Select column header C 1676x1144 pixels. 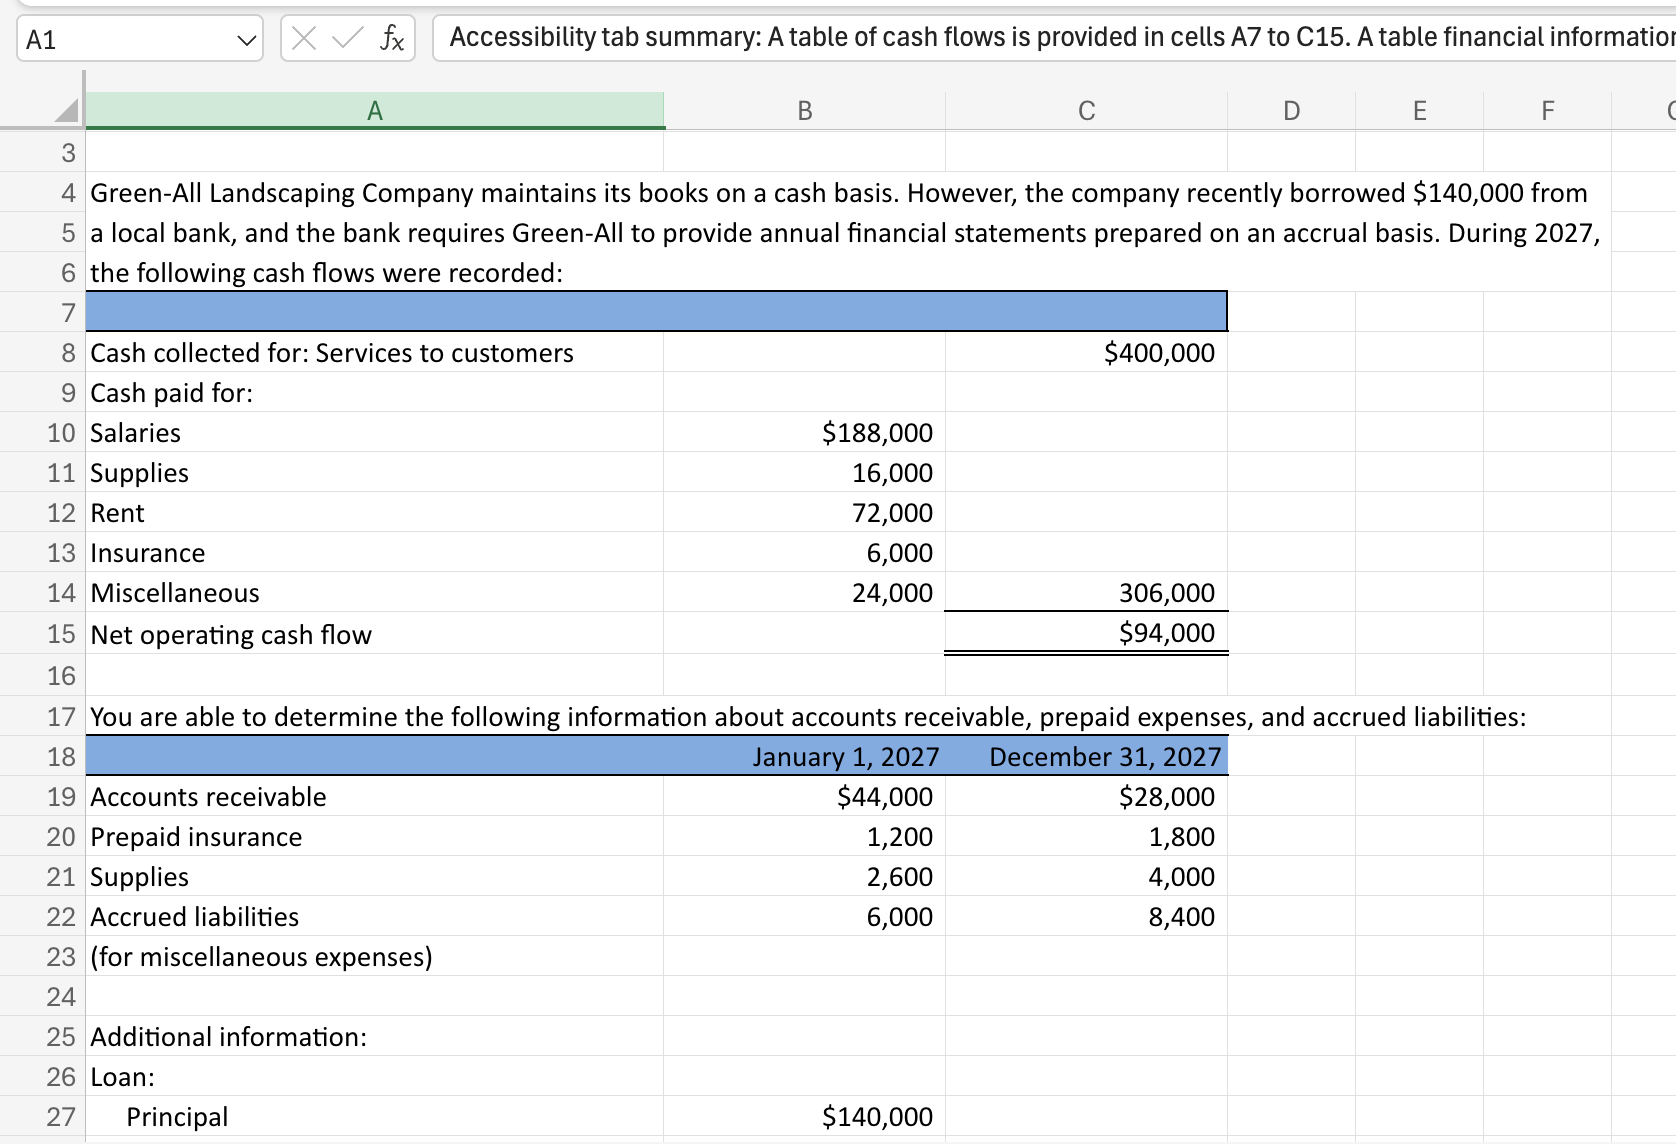[x=1085, y=110]
